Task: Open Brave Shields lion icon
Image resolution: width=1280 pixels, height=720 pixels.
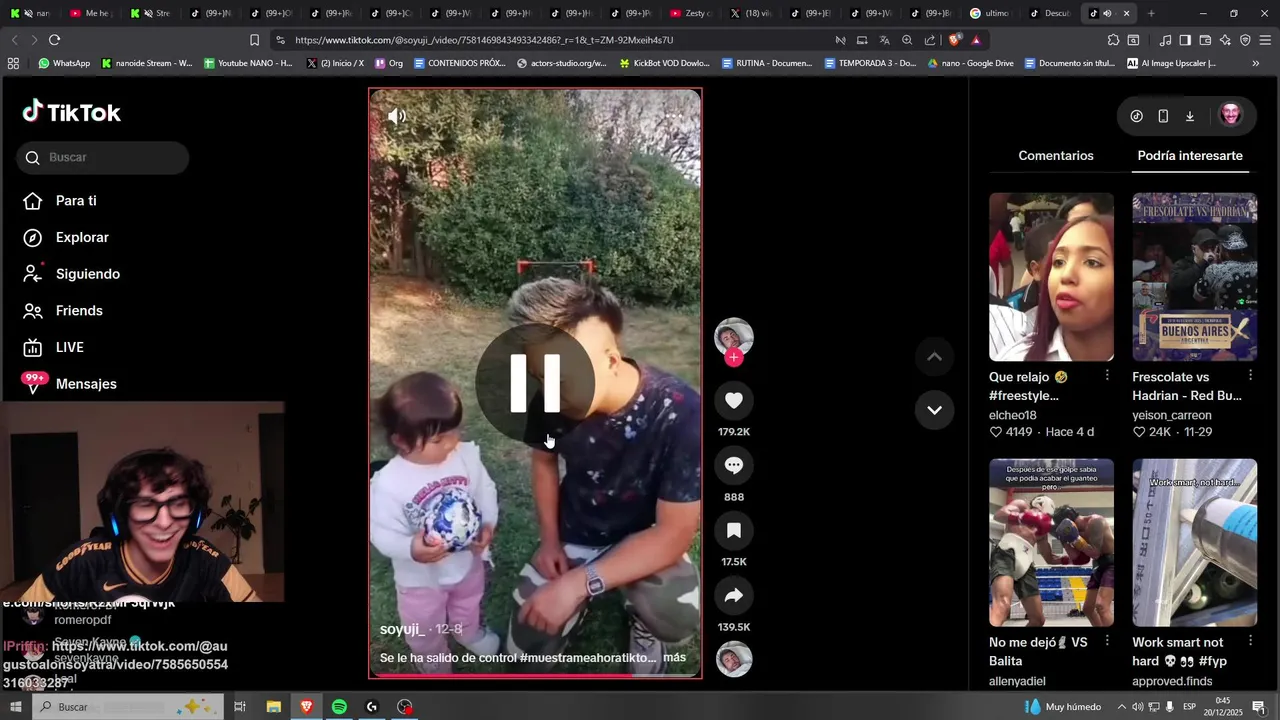Action: coord(954,40)
